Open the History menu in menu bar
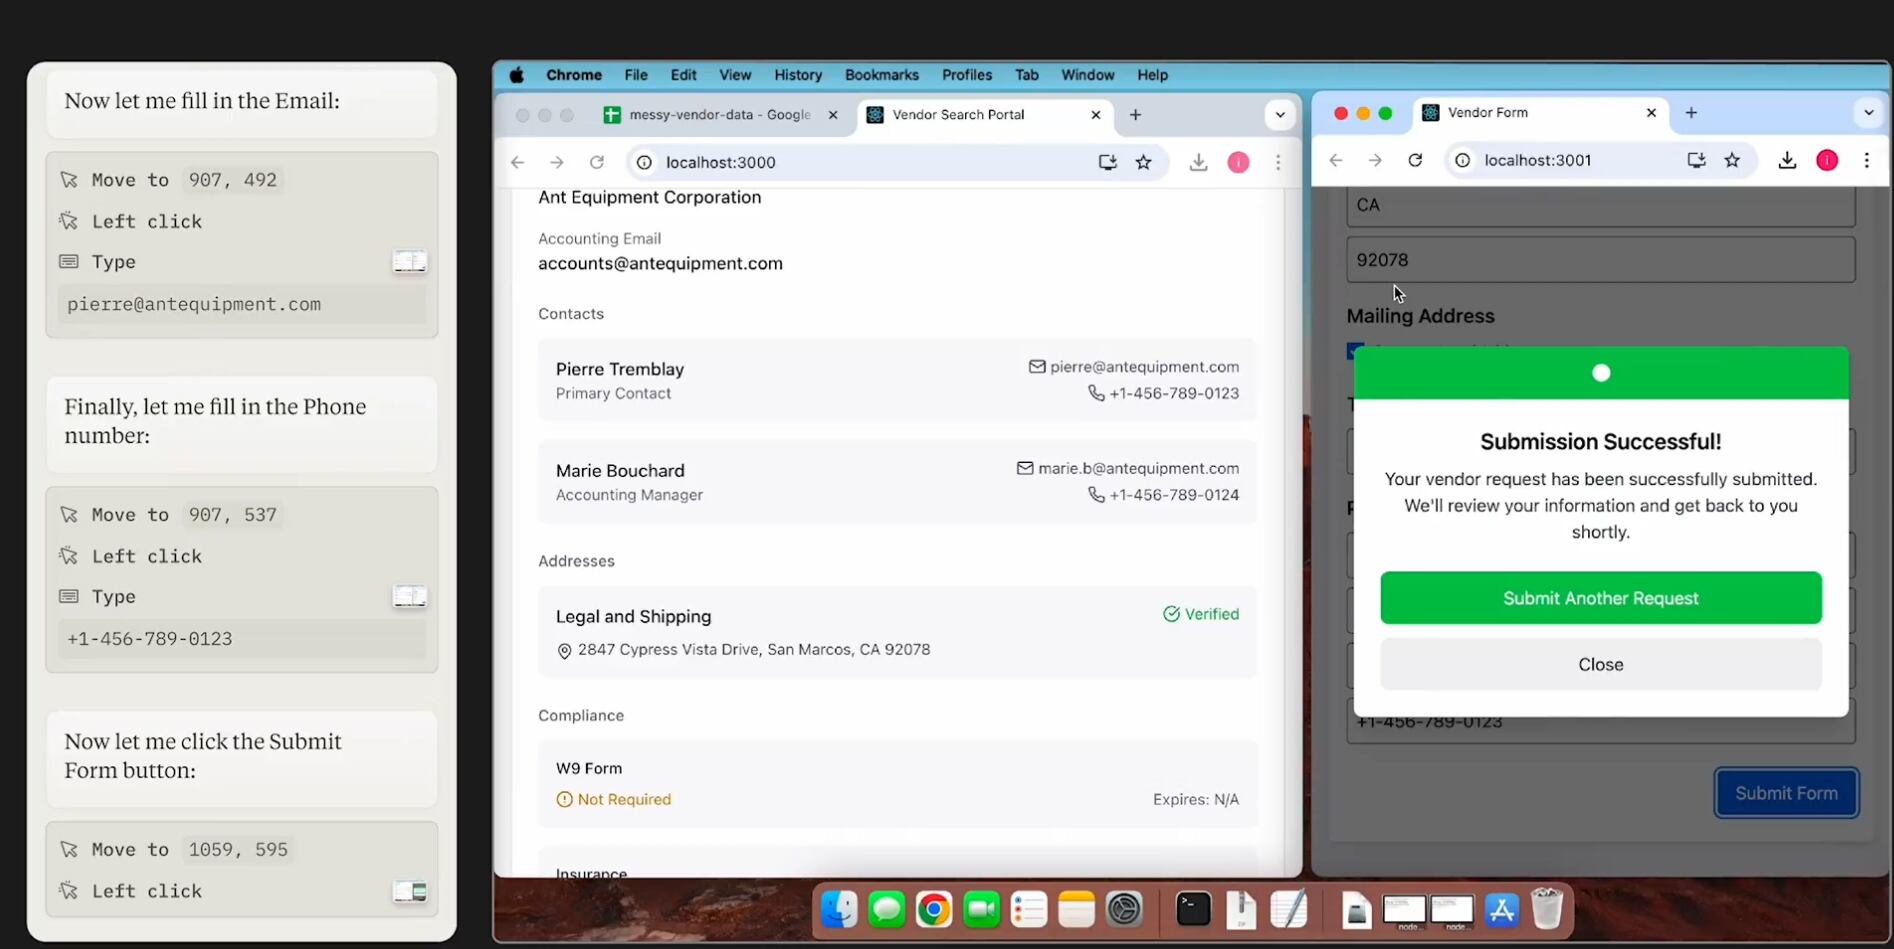The height and width of the screenshot is (949, 1894). tap(797, 75)
